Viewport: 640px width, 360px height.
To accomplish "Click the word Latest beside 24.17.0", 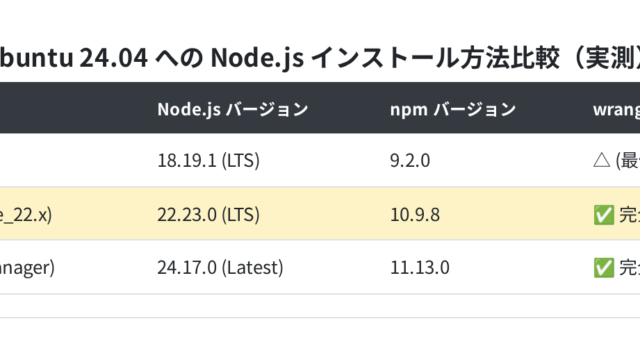I will 252,268.
